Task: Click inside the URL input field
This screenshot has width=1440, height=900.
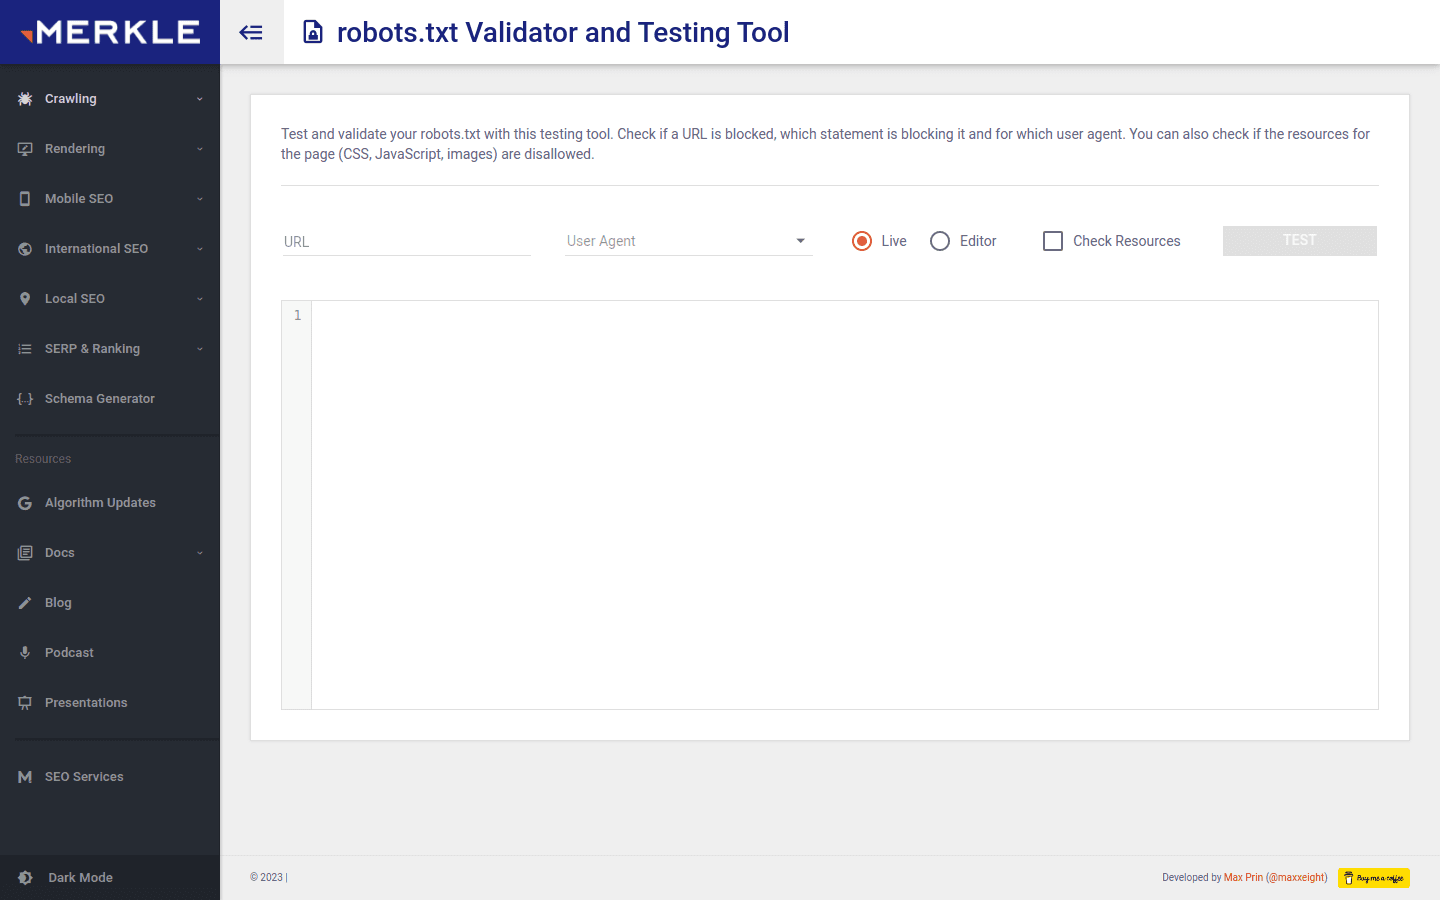Action: pyautogui.click(x=405, y=241)
